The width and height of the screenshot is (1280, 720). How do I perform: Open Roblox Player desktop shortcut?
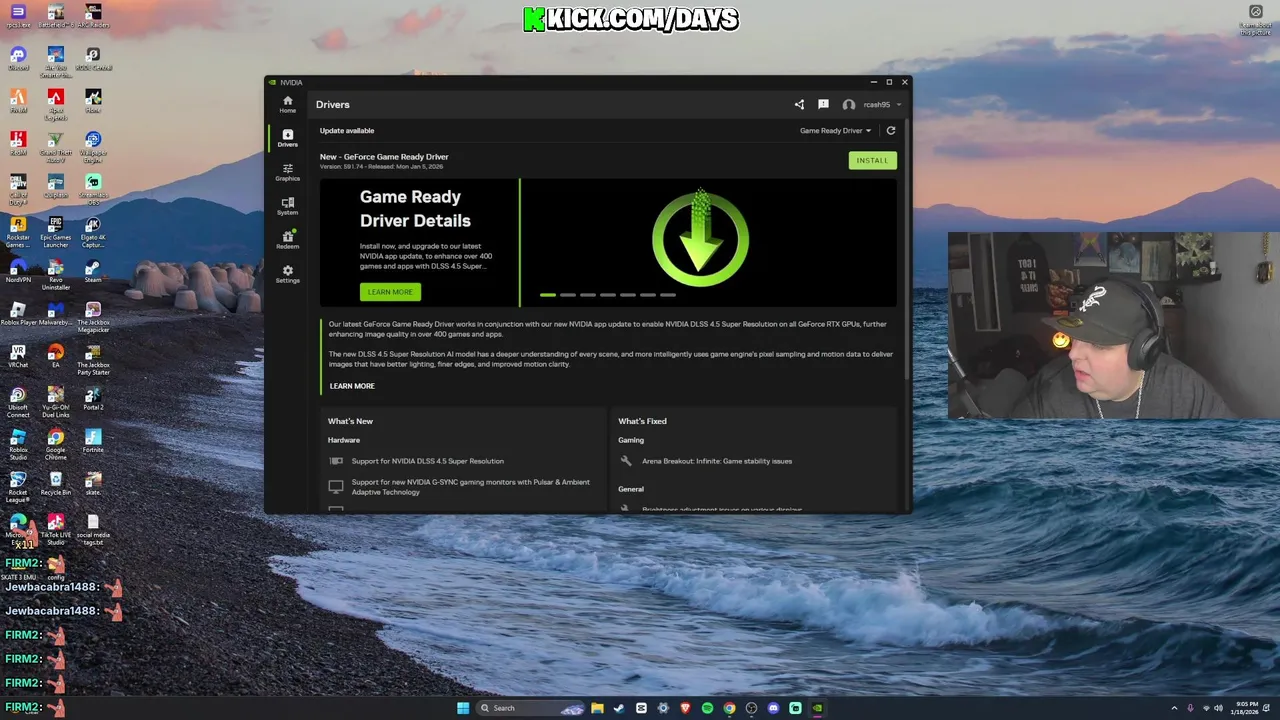pos(18,314)
